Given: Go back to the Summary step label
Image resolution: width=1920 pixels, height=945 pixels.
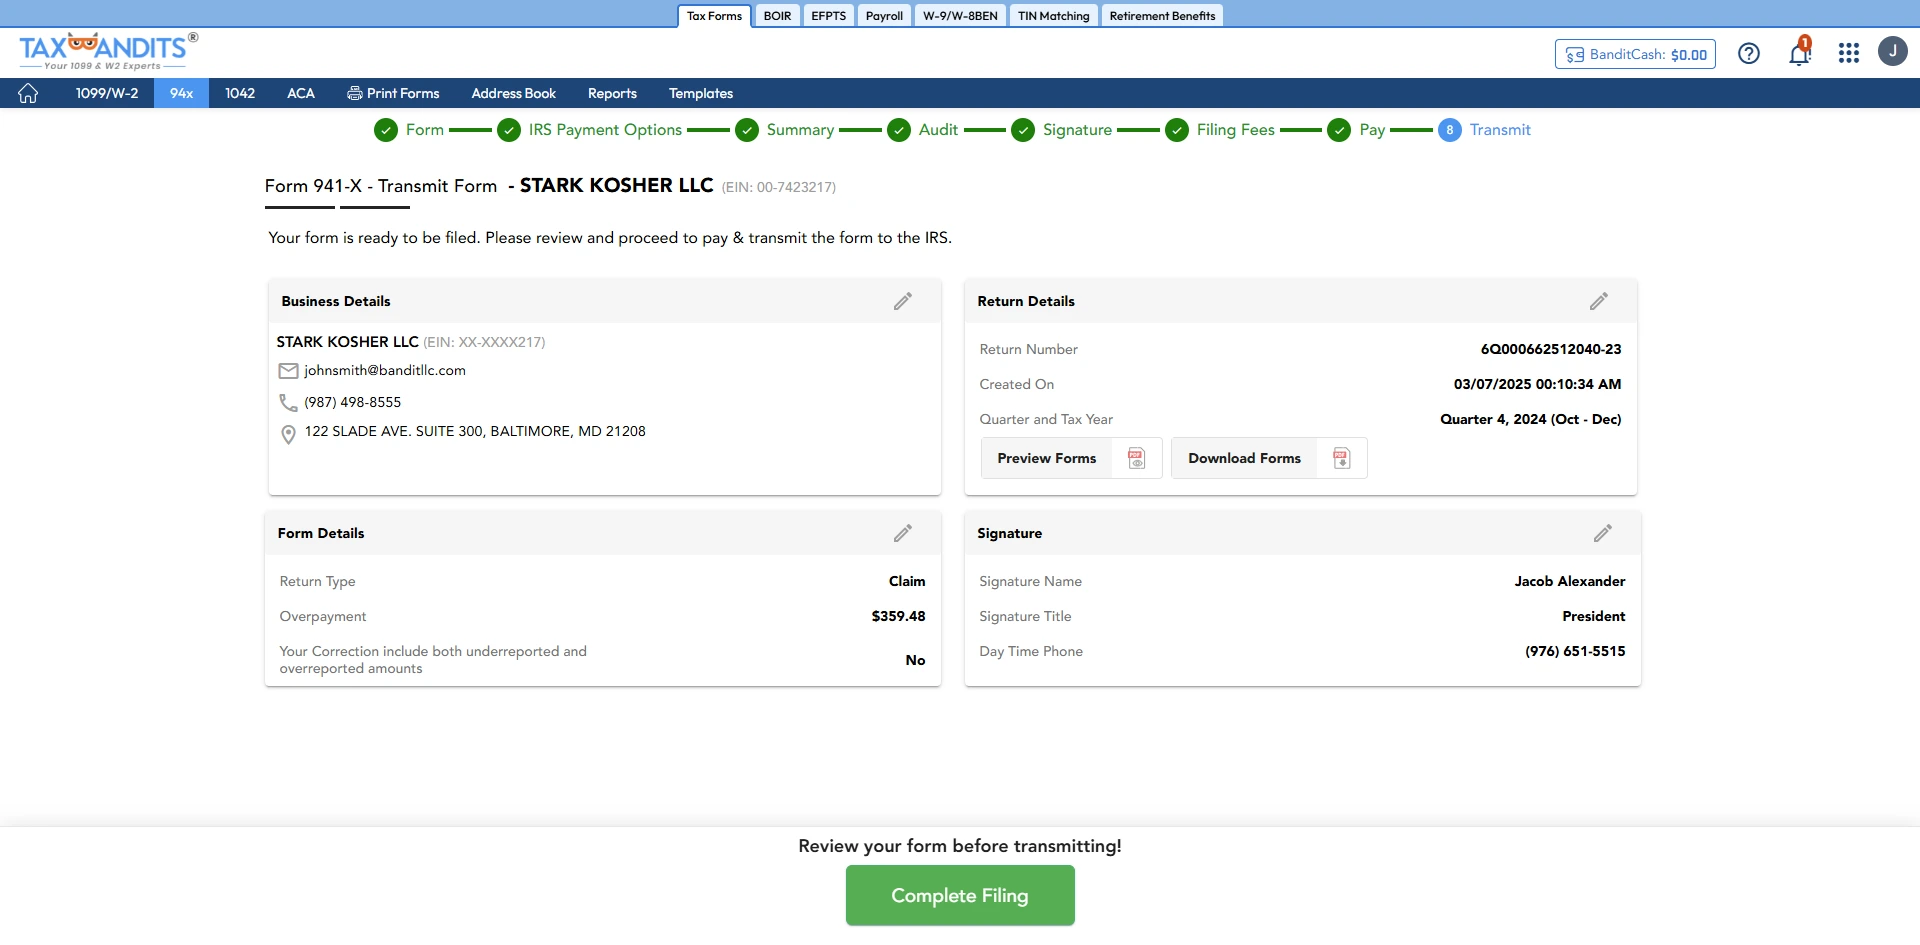Looking at the screenshot, I should point(800,130).
